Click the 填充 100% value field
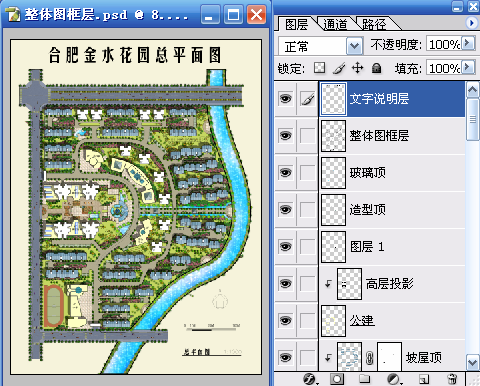 pyautogui.click(x=444, y=68)
